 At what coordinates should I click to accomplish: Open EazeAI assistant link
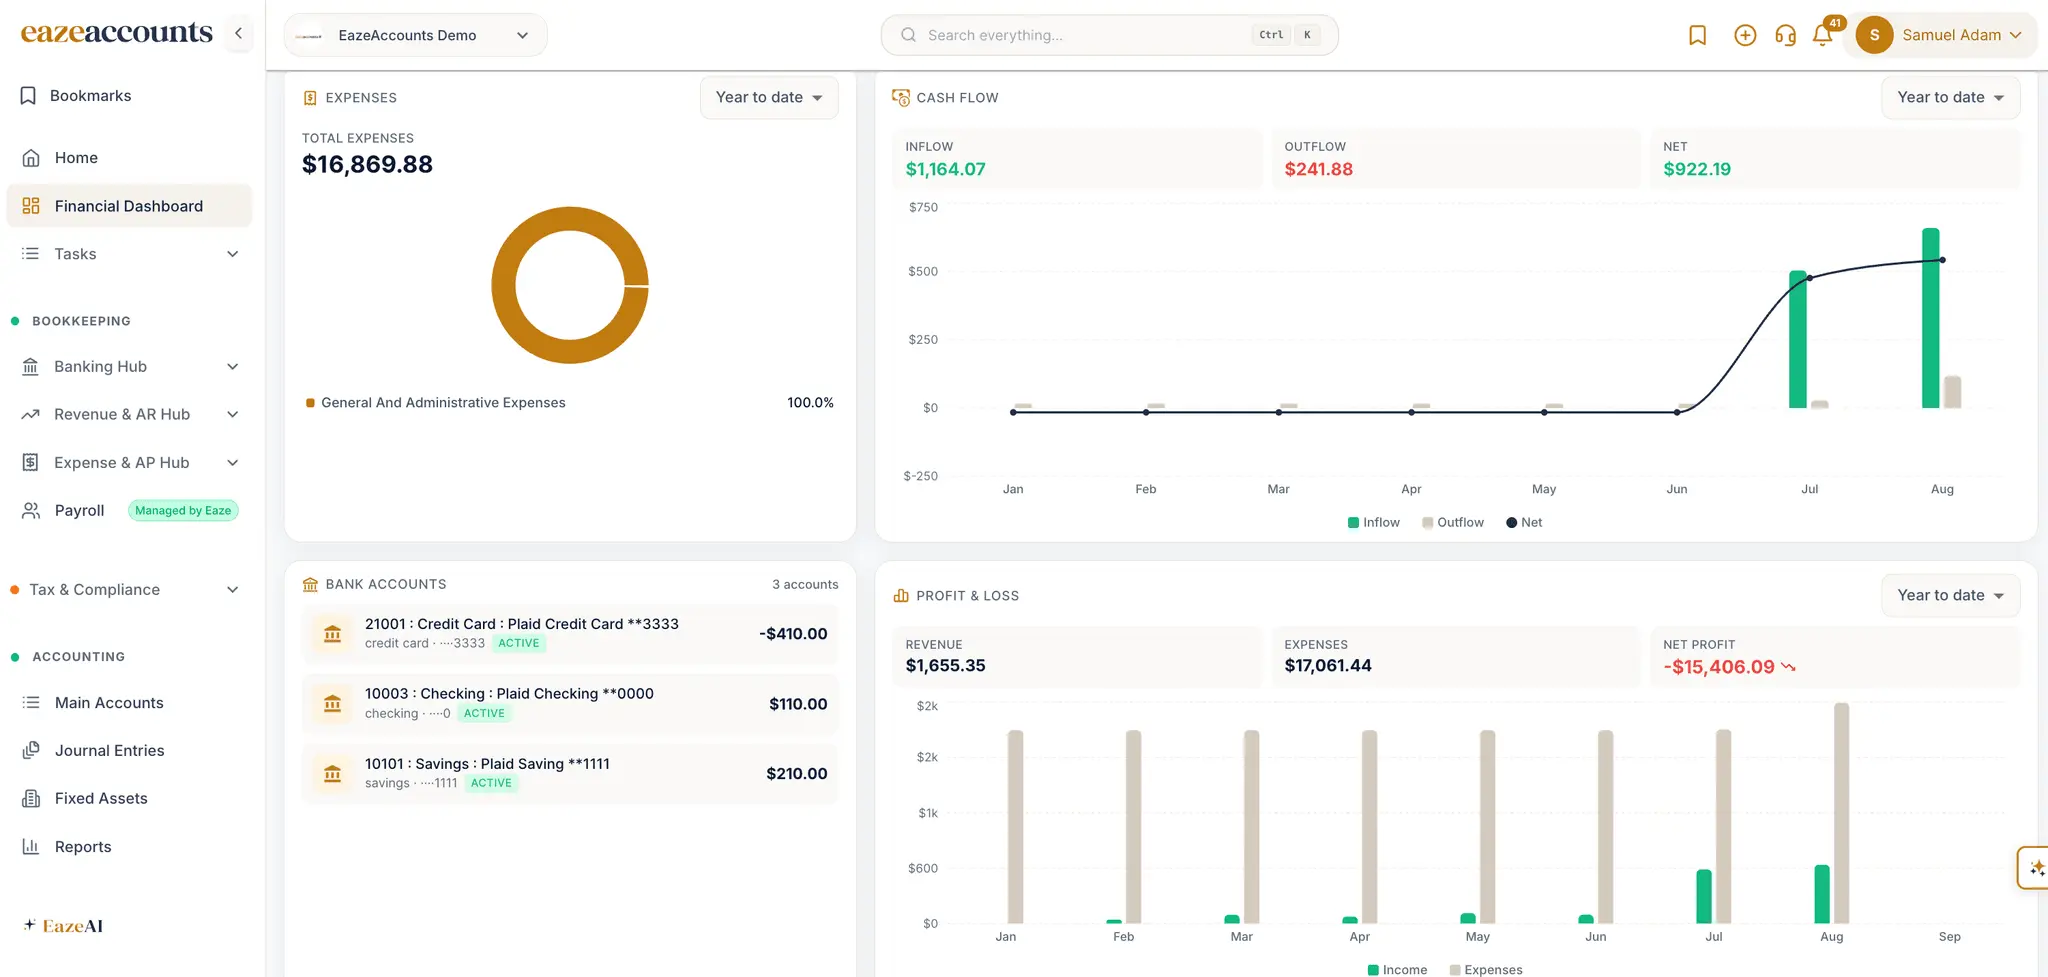[63, 926]
